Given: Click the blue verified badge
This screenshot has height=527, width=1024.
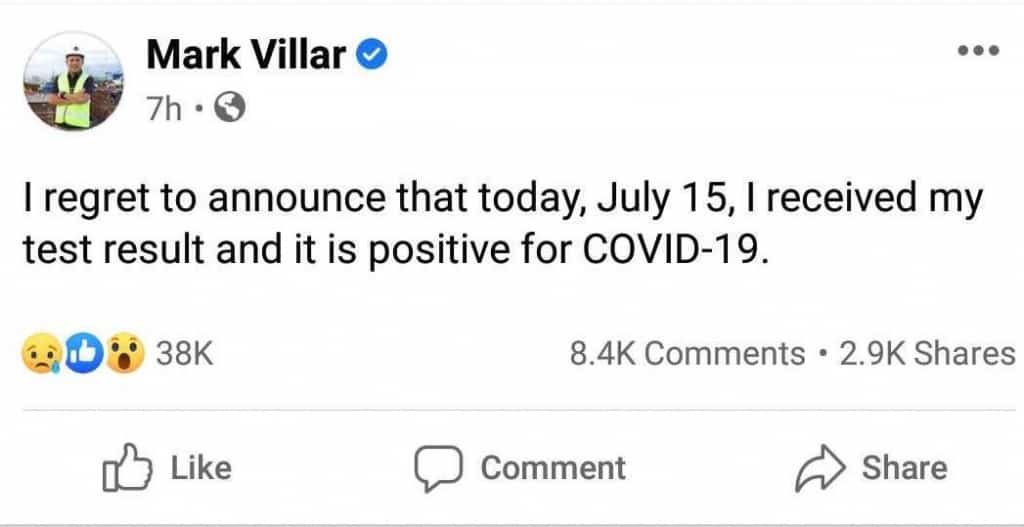Looking at the screenshot, I should tap(372, 56).
